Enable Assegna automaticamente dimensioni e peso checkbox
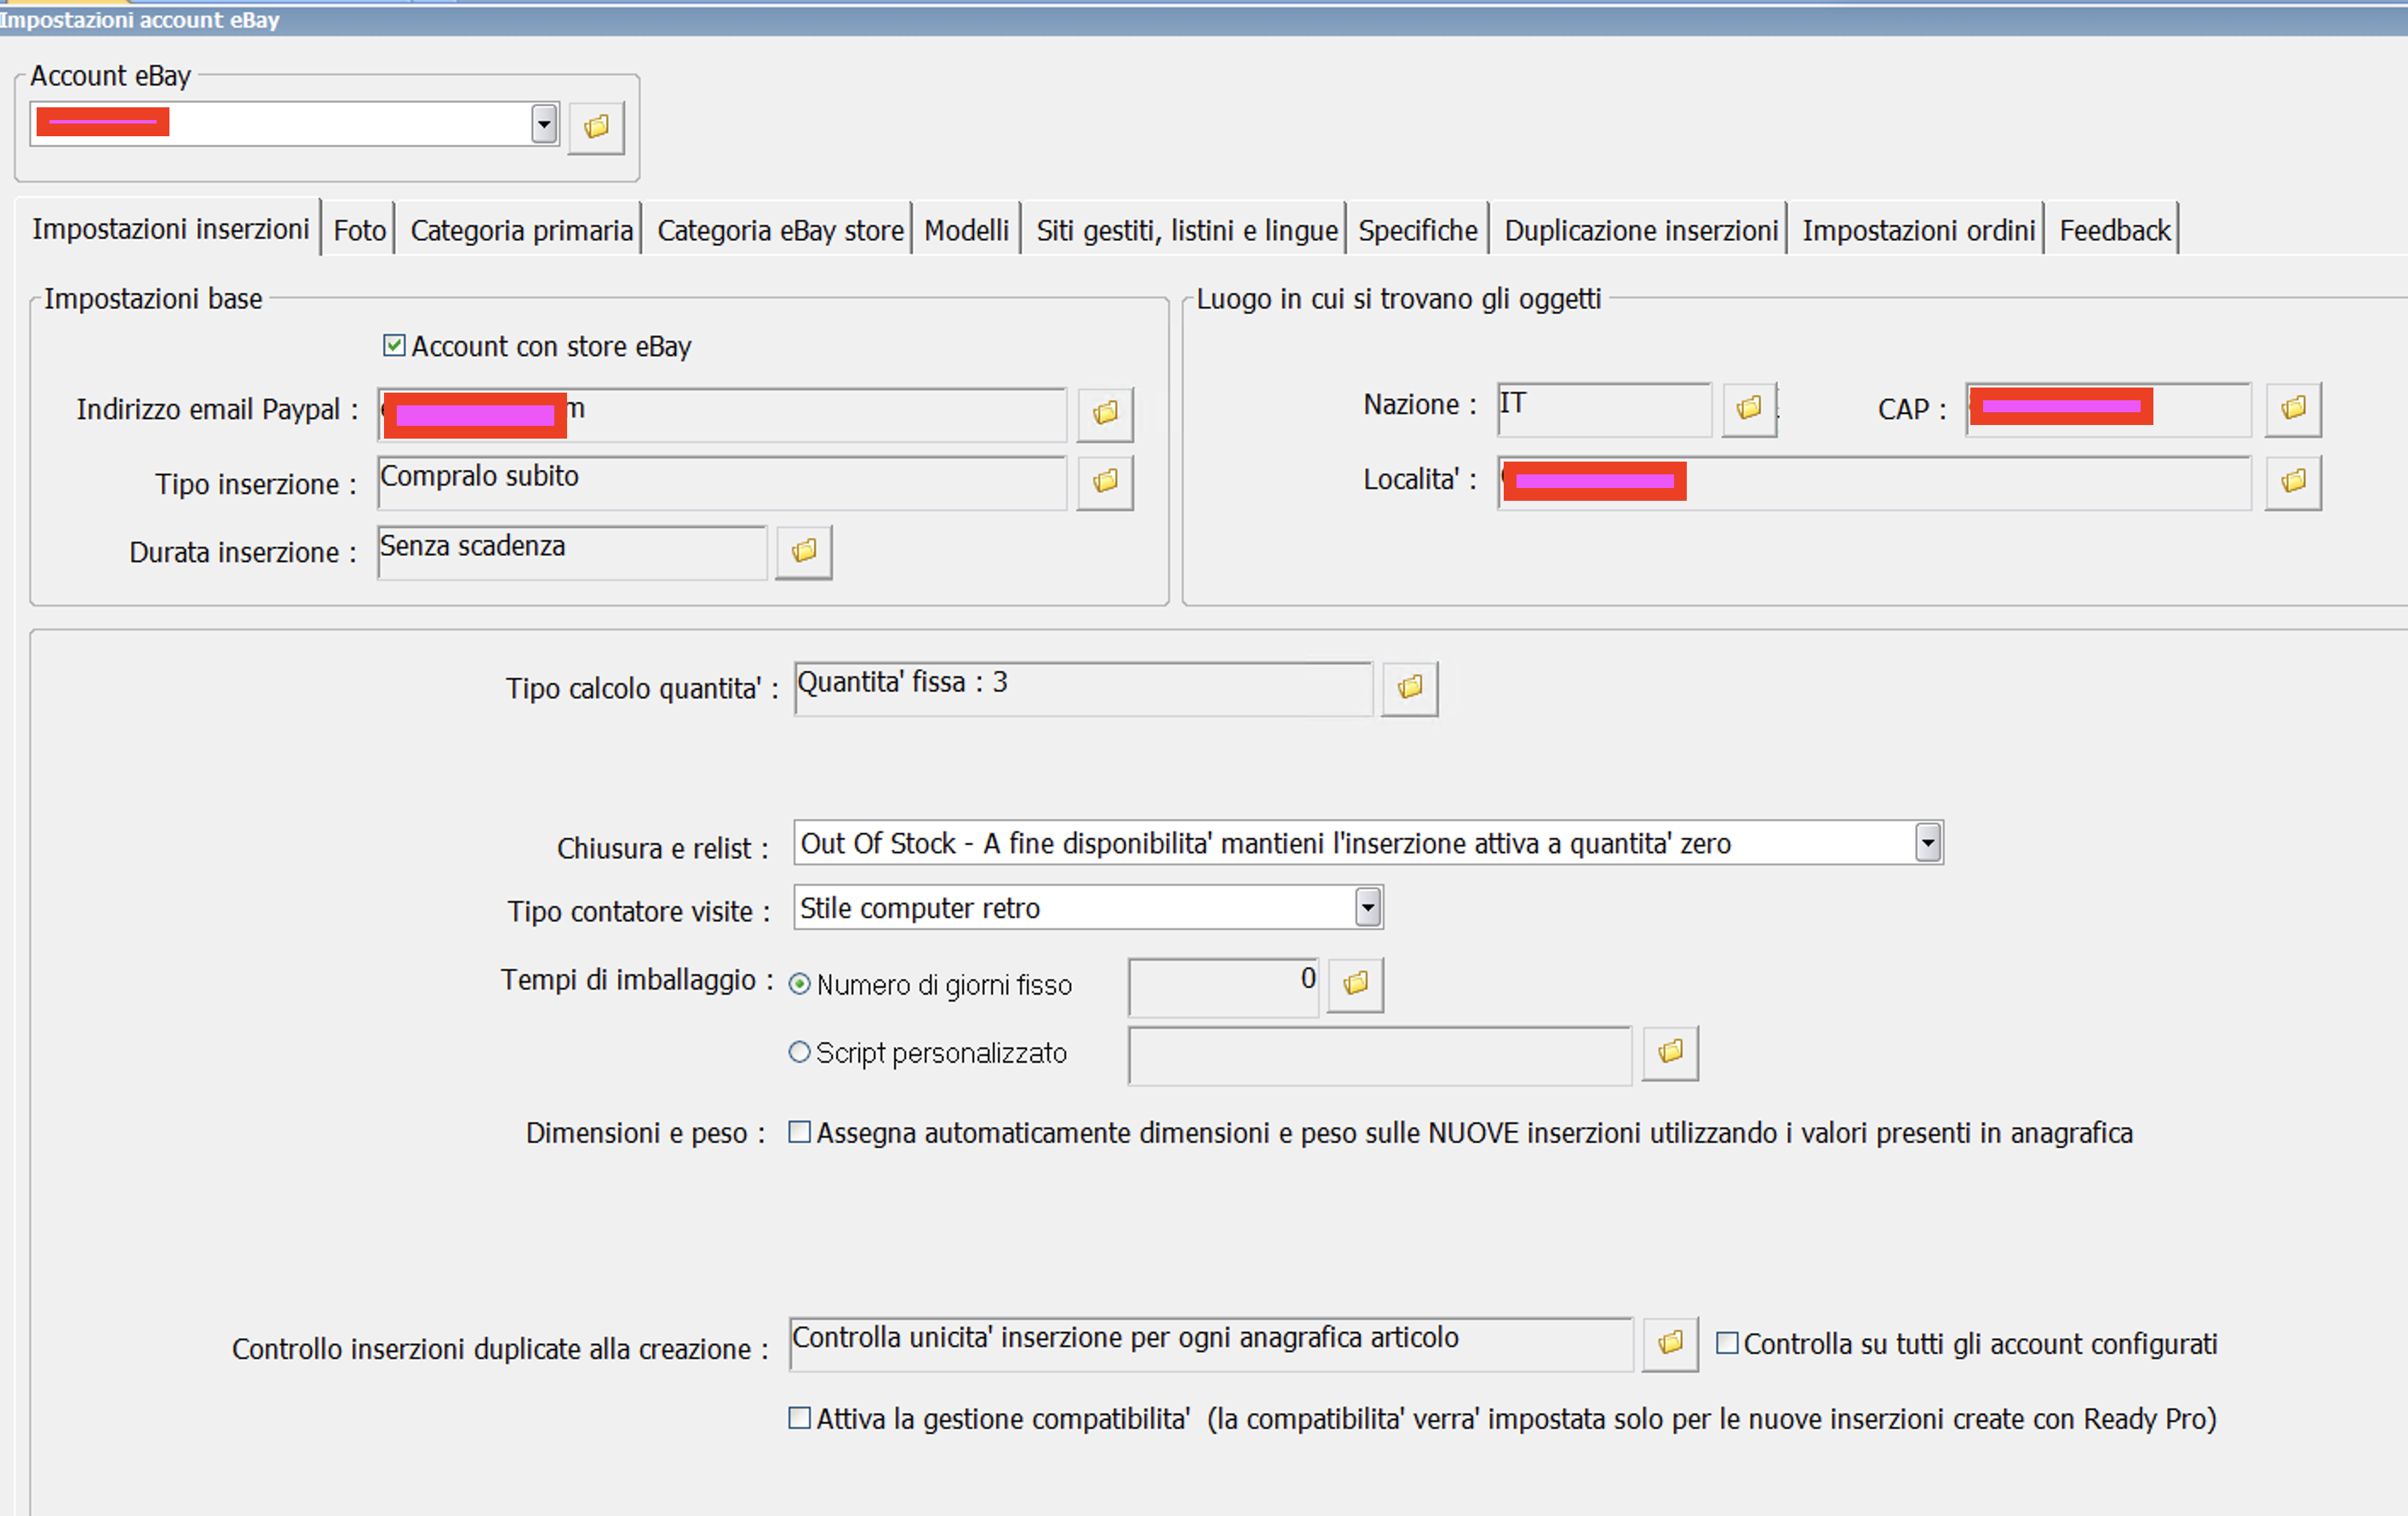Screen dimensions: 2408x1516 [x=799, y=1133]
